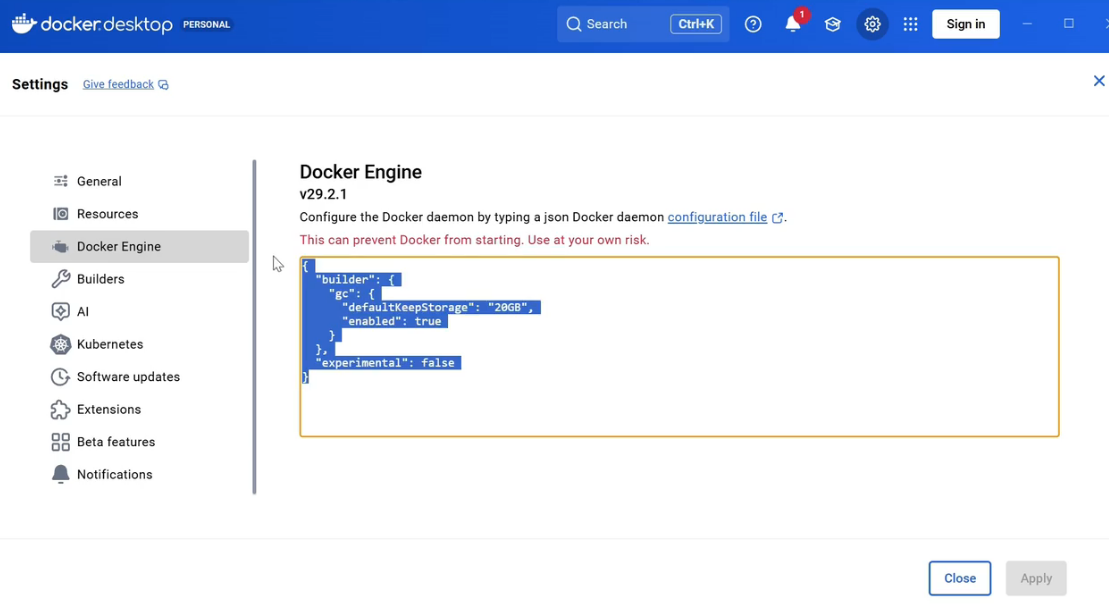Screen dimensions: 1109x614
Task: Open the Learning center graduation cap icon
Action: click(x=832, y=24)
